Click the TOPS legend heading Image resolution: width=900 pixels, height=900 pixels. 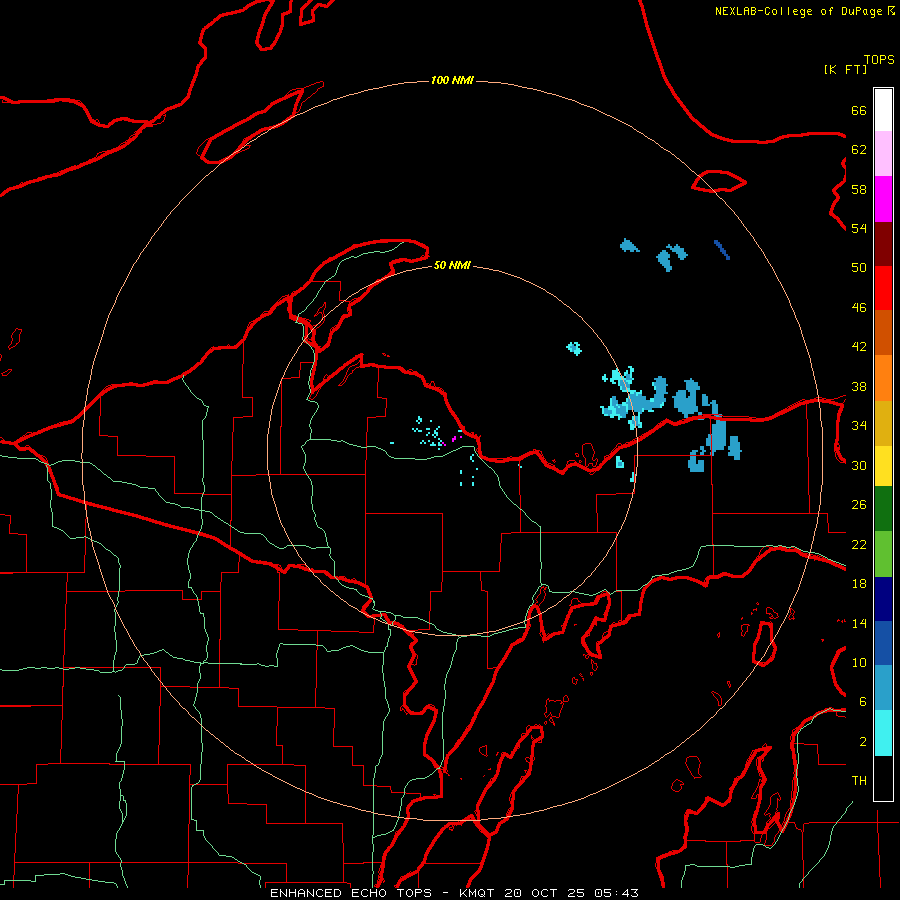(x=879, y=60)
